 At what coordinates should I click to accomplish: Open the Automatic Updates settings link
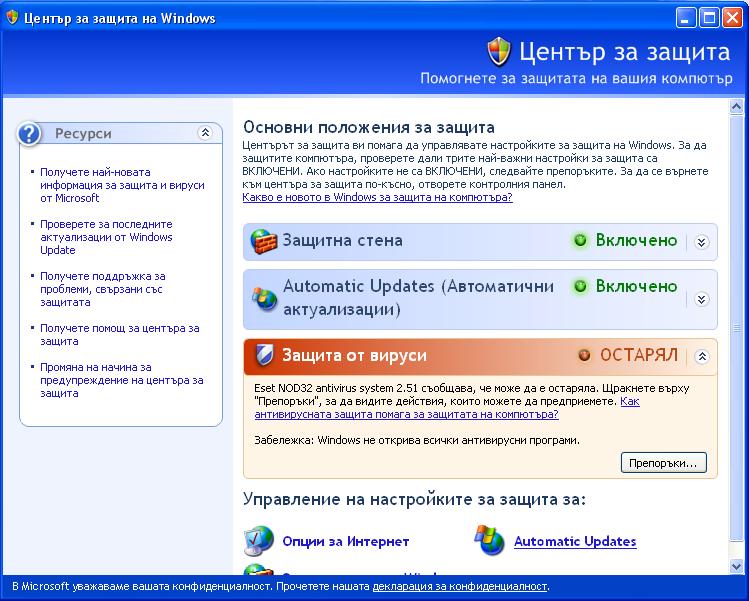click(575, 541)
